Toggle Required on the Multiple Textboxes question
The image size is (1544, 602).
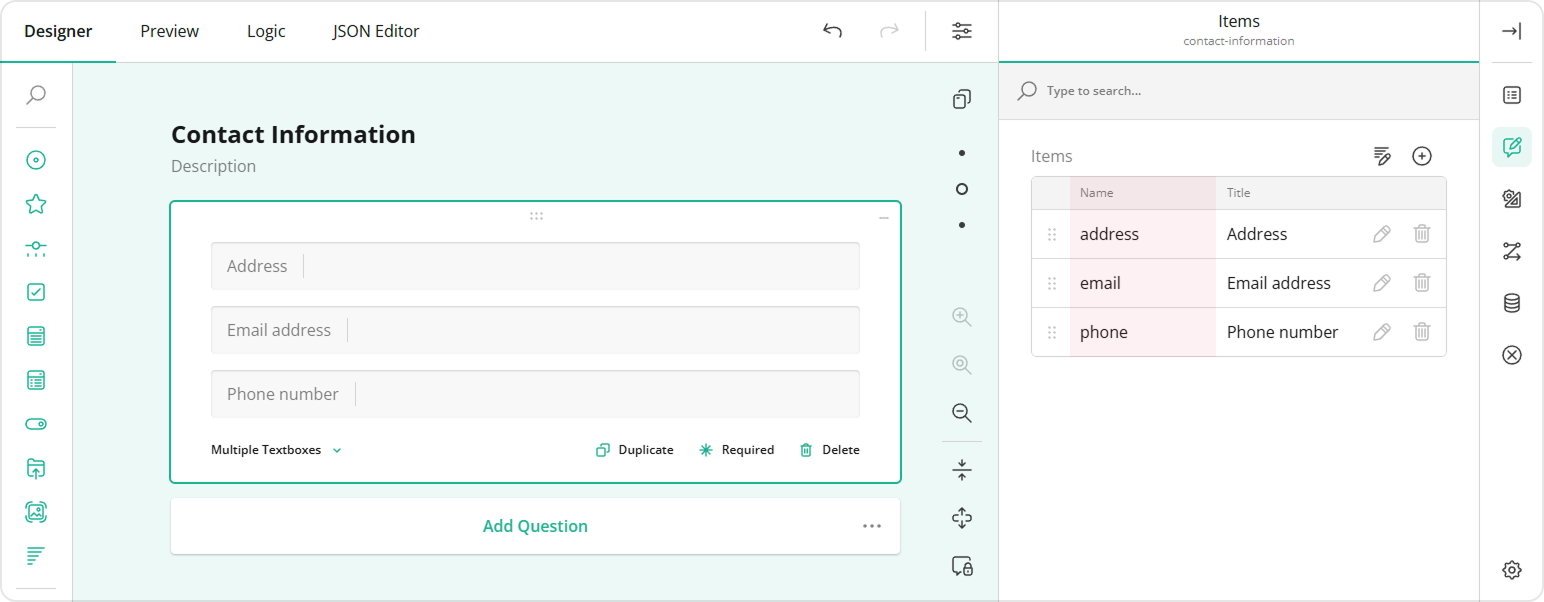[x=737, y=449]
